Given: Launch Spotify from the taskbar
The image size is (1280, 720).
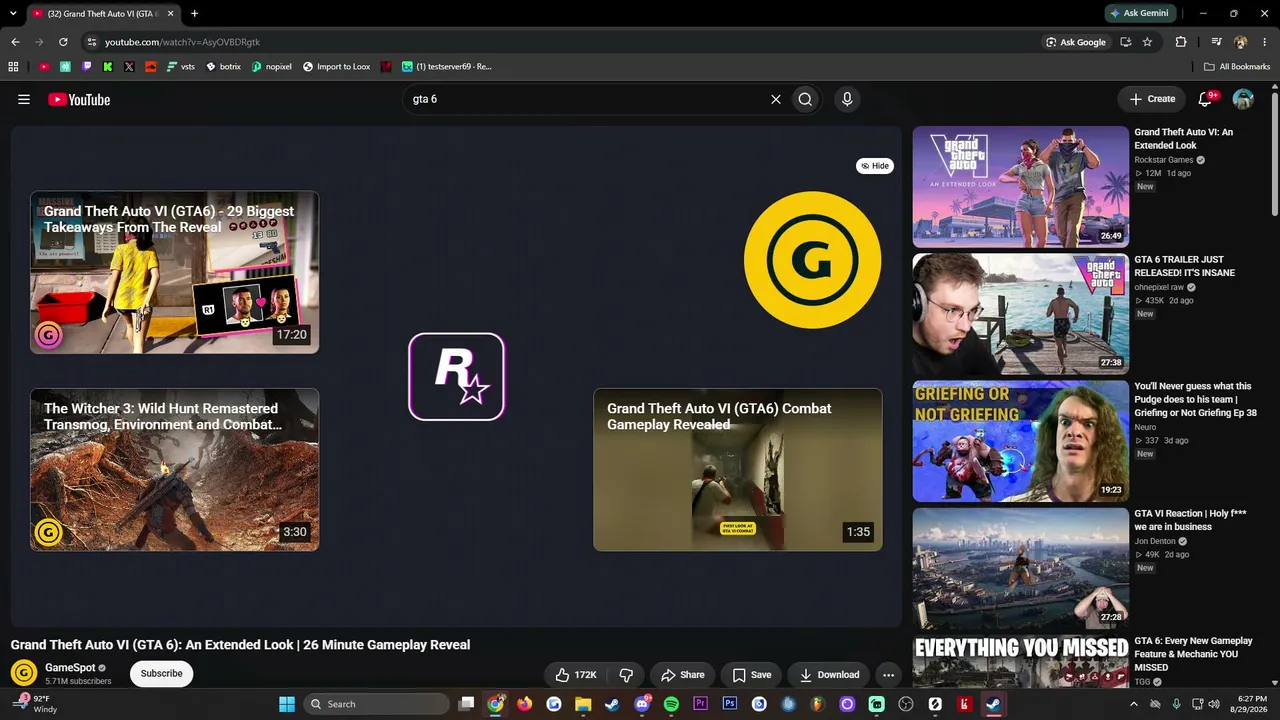Looking at the screenshot, I should [671, 704].
